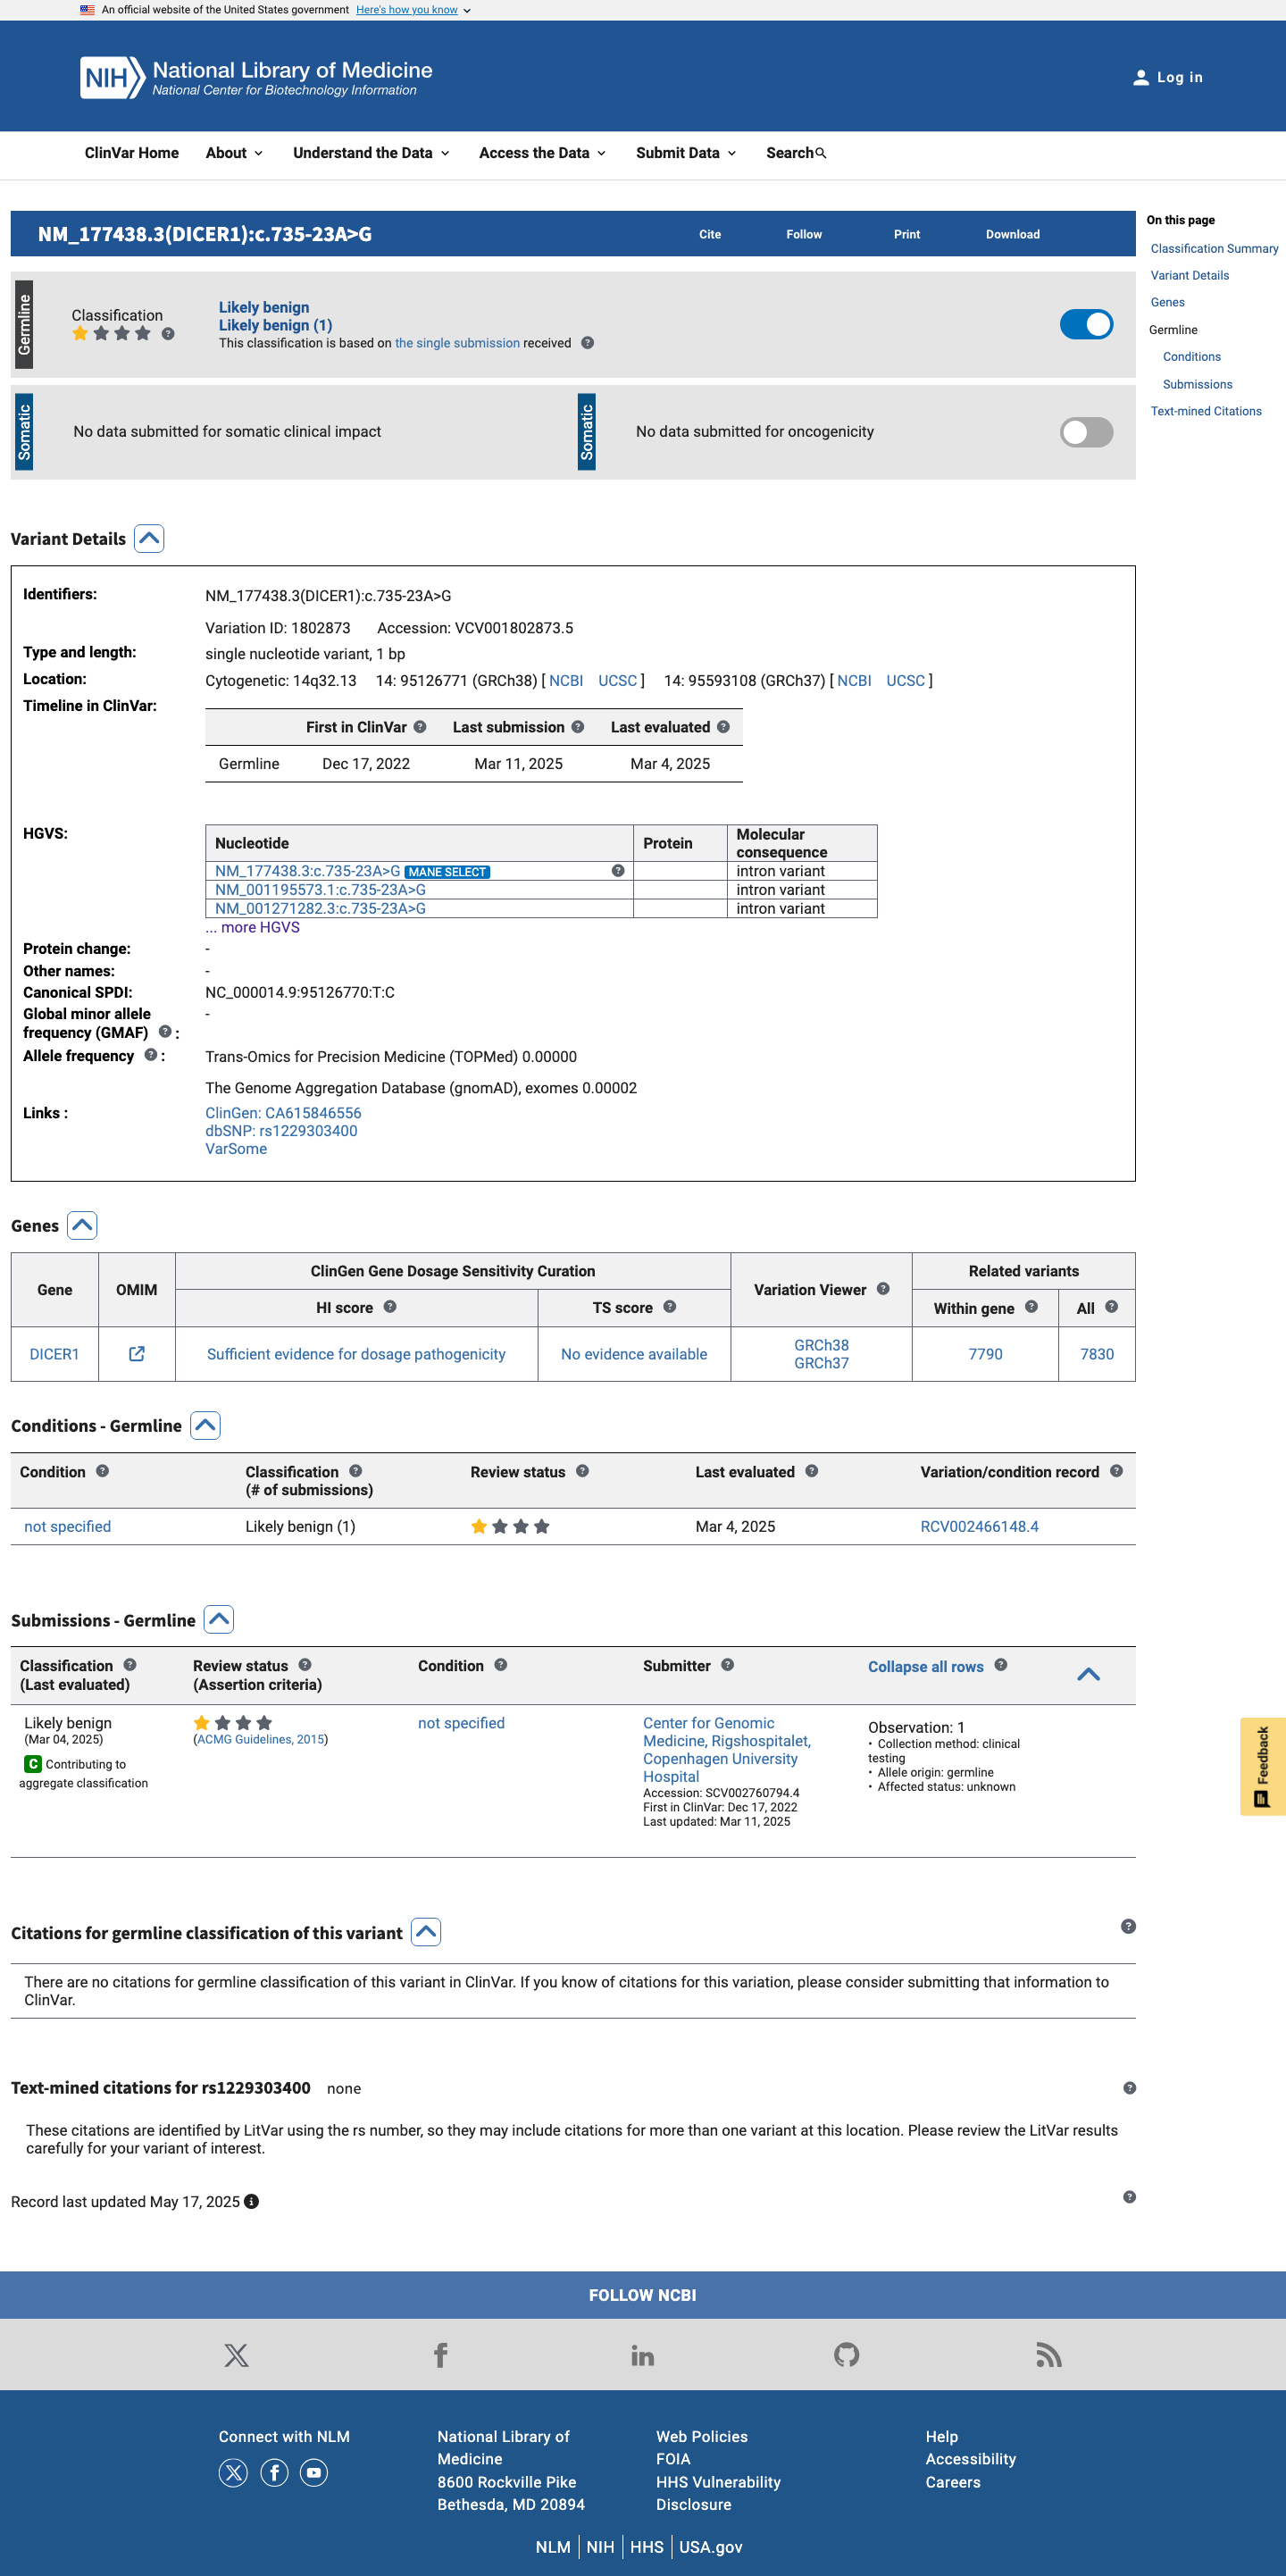Collapse Conditions - Germline section
The height and width of the screenshot is (2576, 1286).
pyautogui.click(x=205, y=1425)
